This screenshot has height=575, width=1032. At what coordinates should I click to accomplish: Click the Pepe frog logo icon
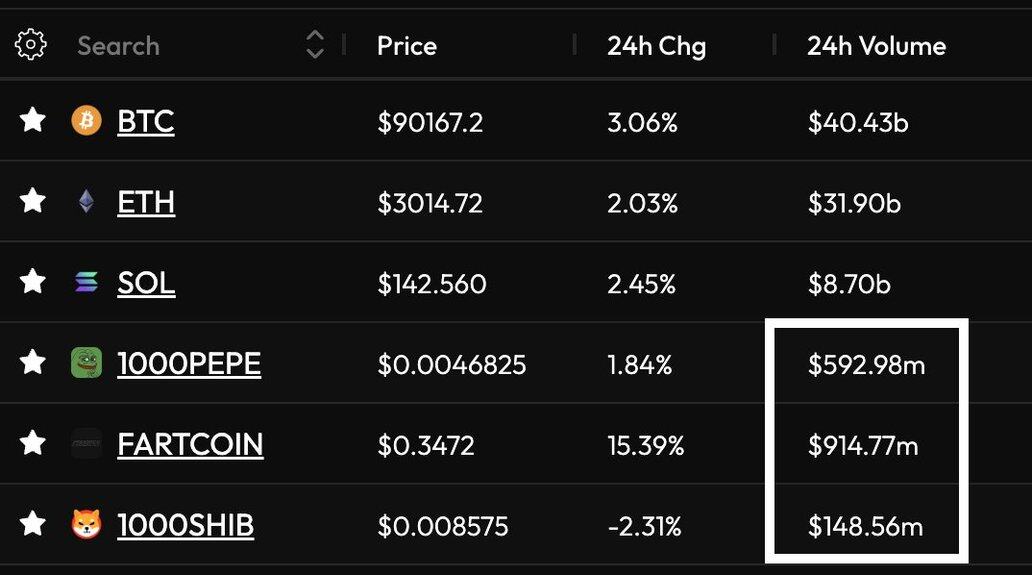[x=87, y=363]
